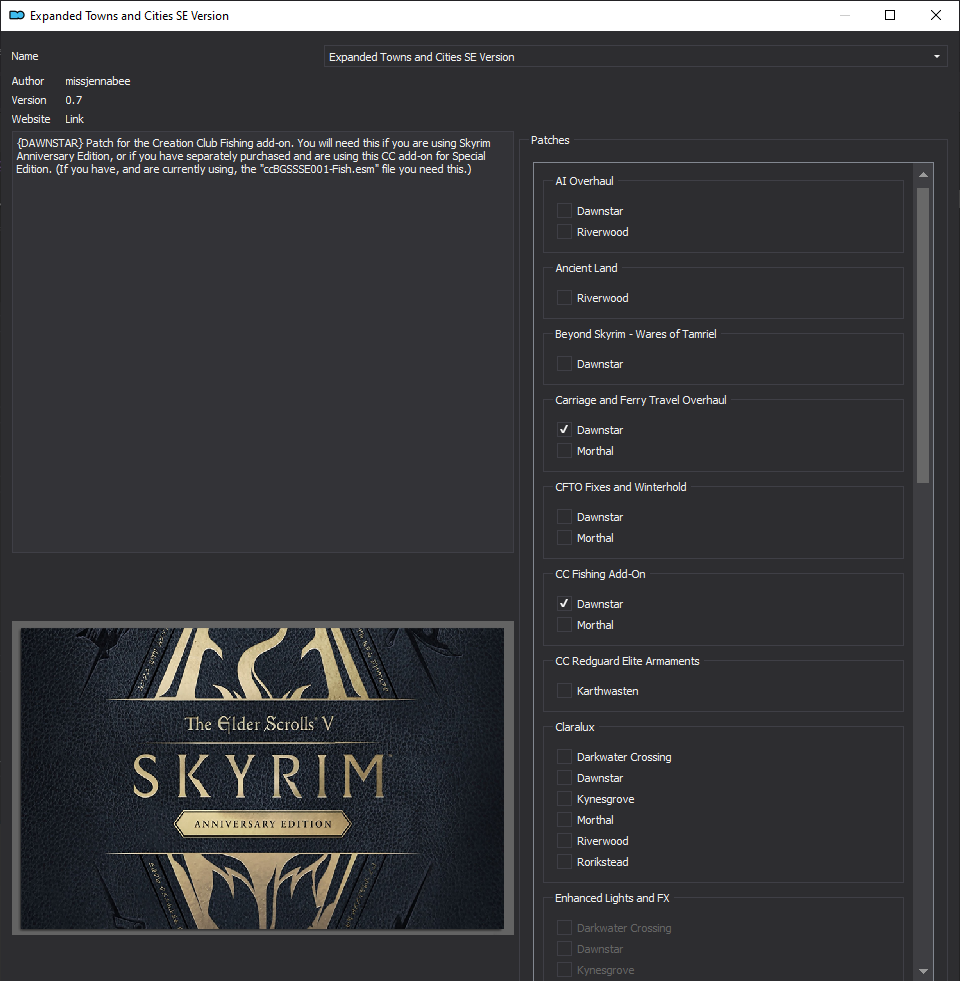
Task: Check CFTO Fixes and Winterhold Morthal
Action: [564, 537]
